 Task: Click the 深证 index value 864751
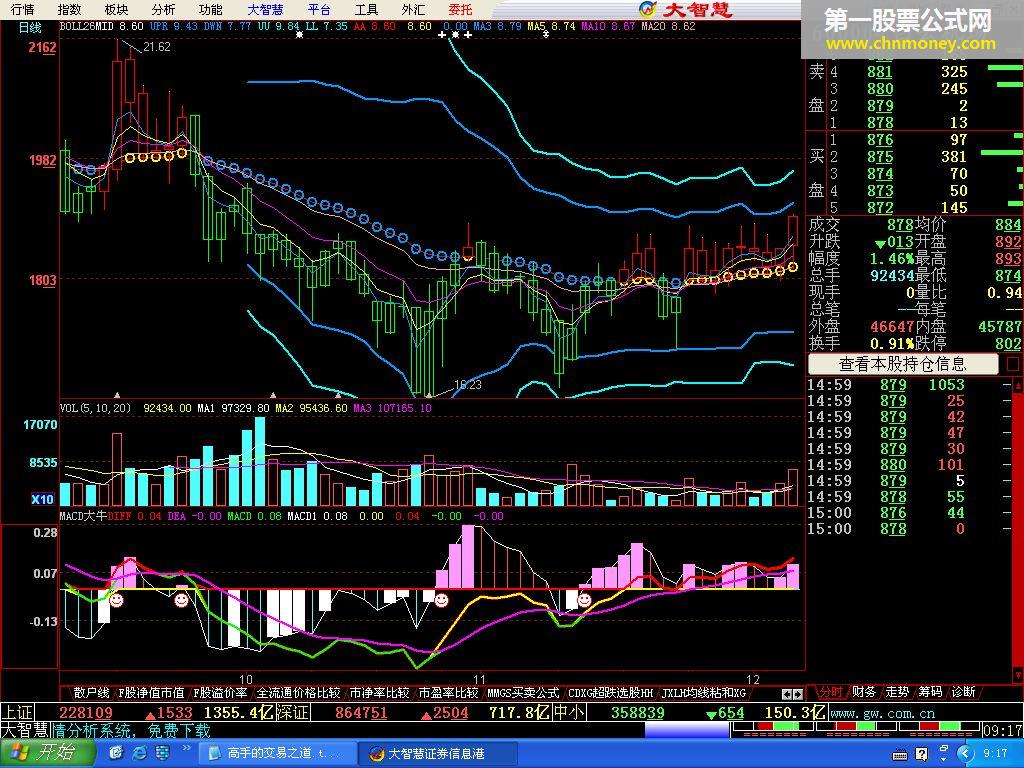[361, 712]
